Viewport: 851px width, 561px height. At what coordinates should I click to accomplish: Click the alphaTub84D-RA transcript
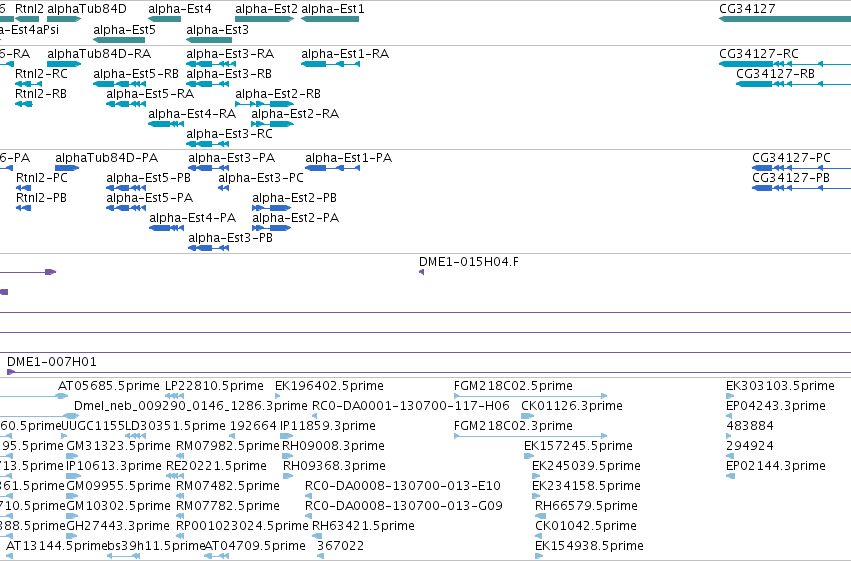coord(99,54)
